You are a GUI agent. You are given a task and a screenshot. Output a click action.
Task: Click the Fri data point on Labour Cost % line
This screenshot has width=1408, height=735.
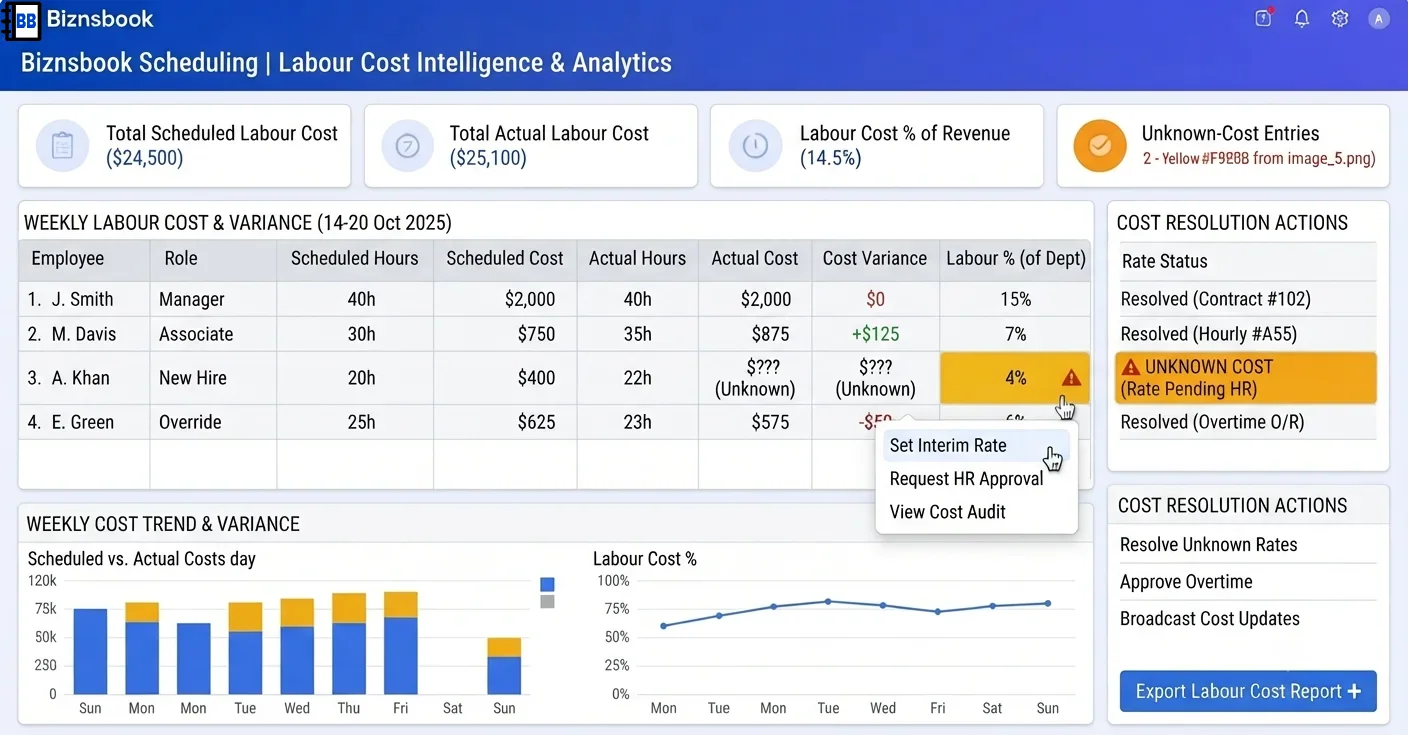(937, 611)
